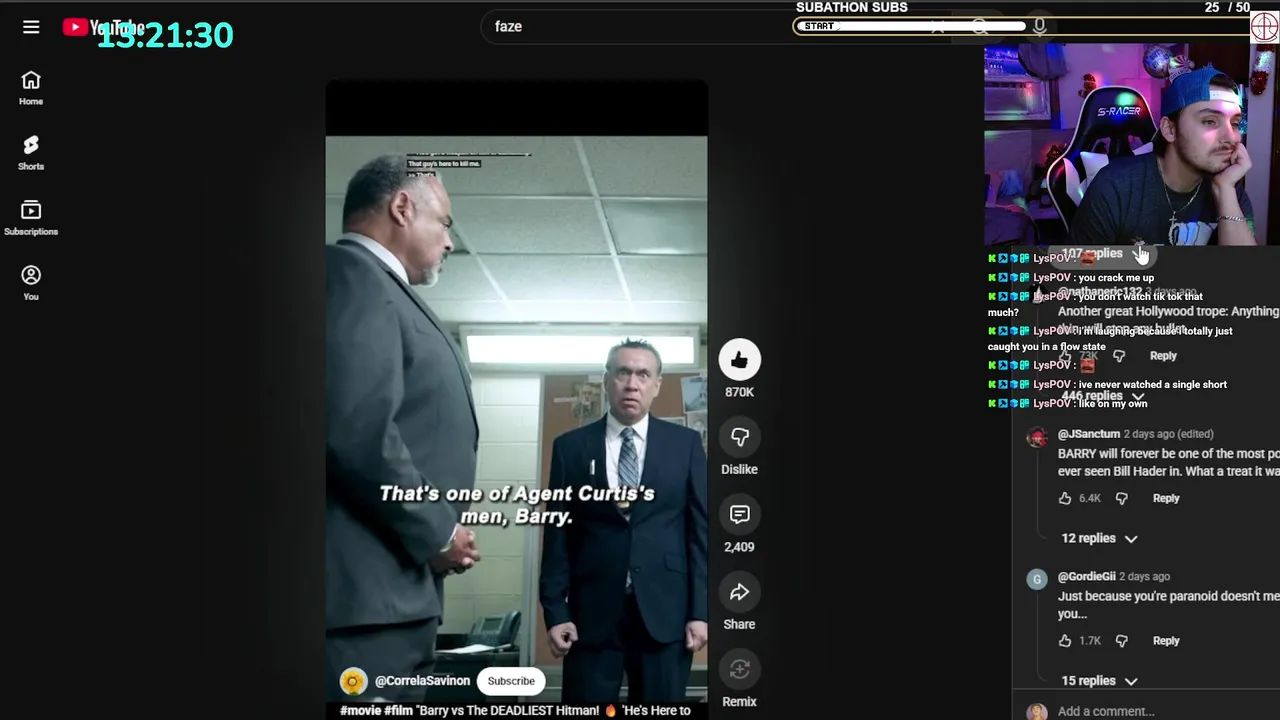Reply to the Hollywood trope comment

point(1163,356)
